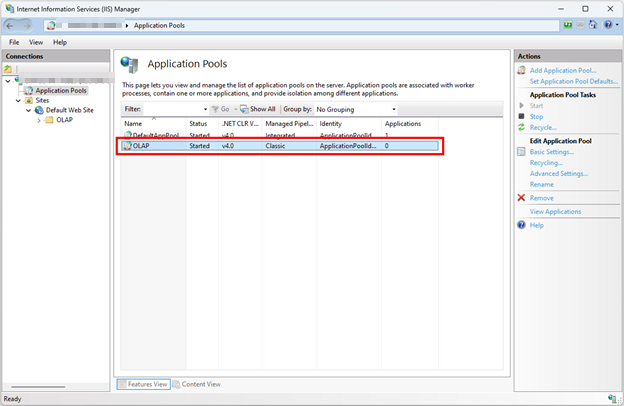Click View Applications link

555,211
